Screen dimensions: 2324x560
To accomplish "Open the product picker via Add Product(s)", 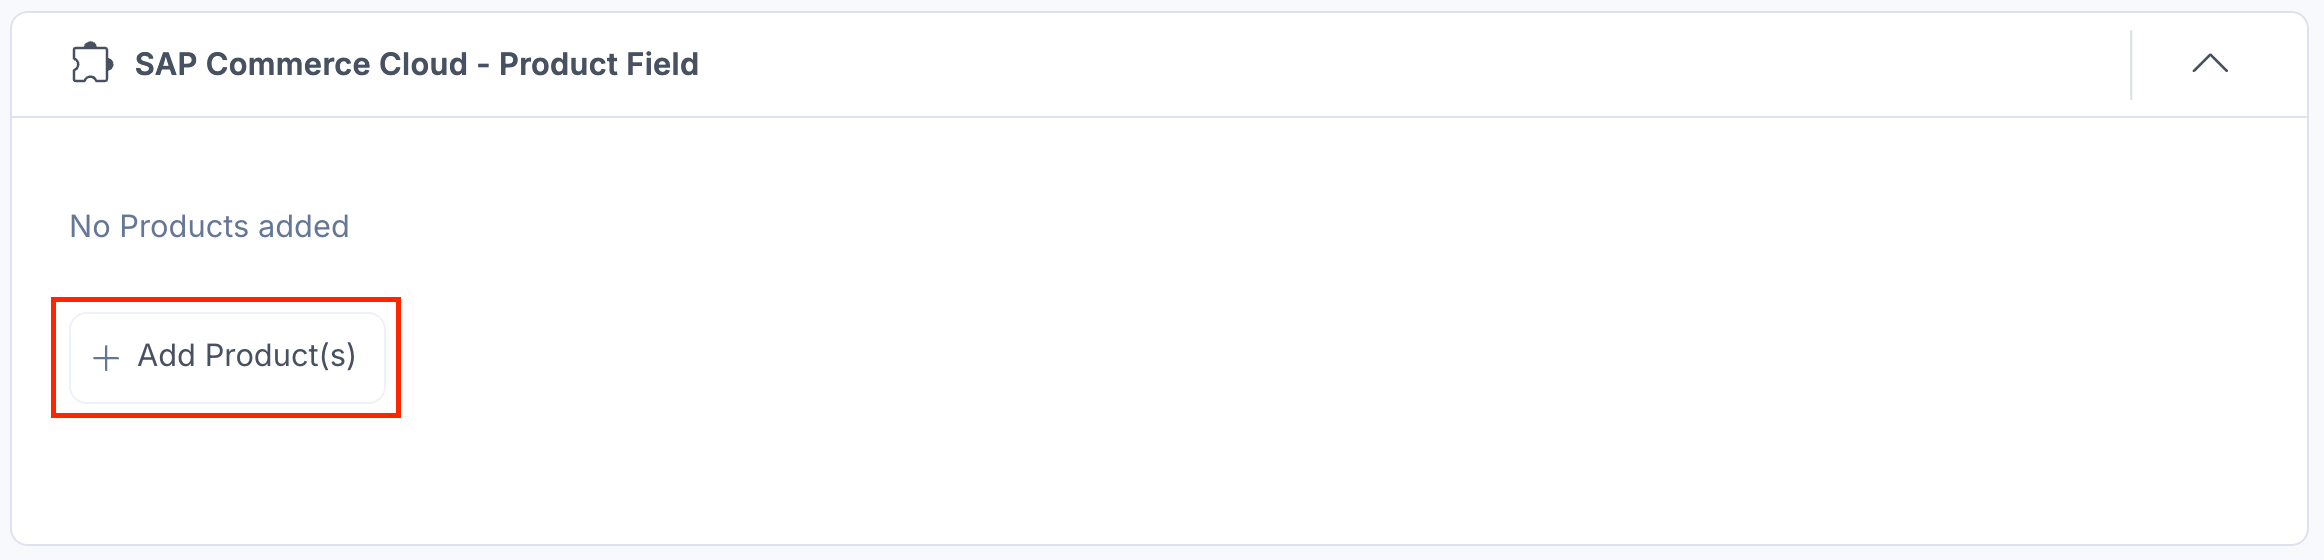I will pyautogui.click(x=227, y=358).
